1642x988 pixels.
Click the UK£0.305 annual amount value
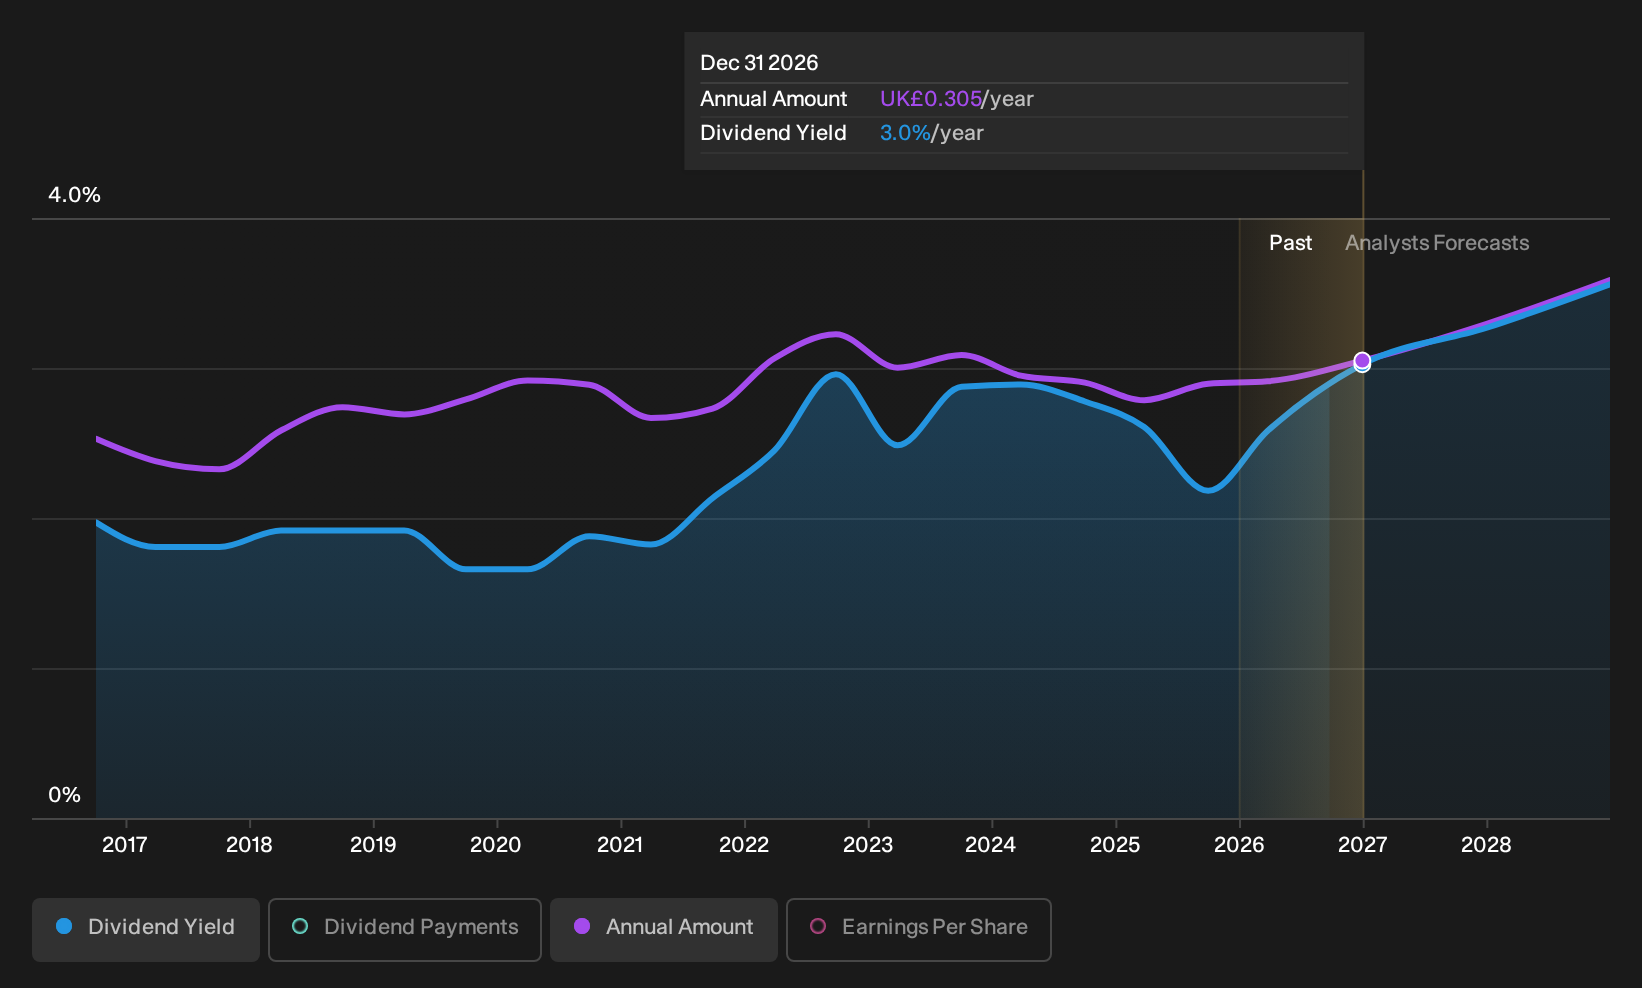pyautogui.click(x=931, y=99)
